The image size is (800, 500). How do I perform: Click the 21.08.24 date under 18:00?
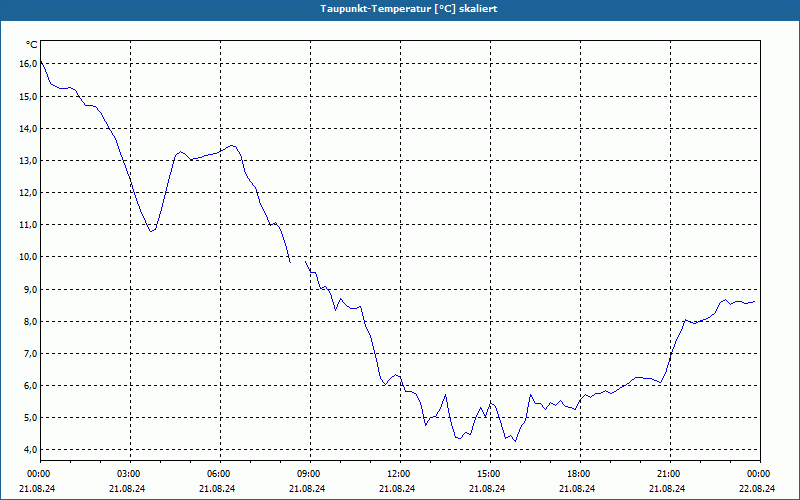tap(577, 488)
